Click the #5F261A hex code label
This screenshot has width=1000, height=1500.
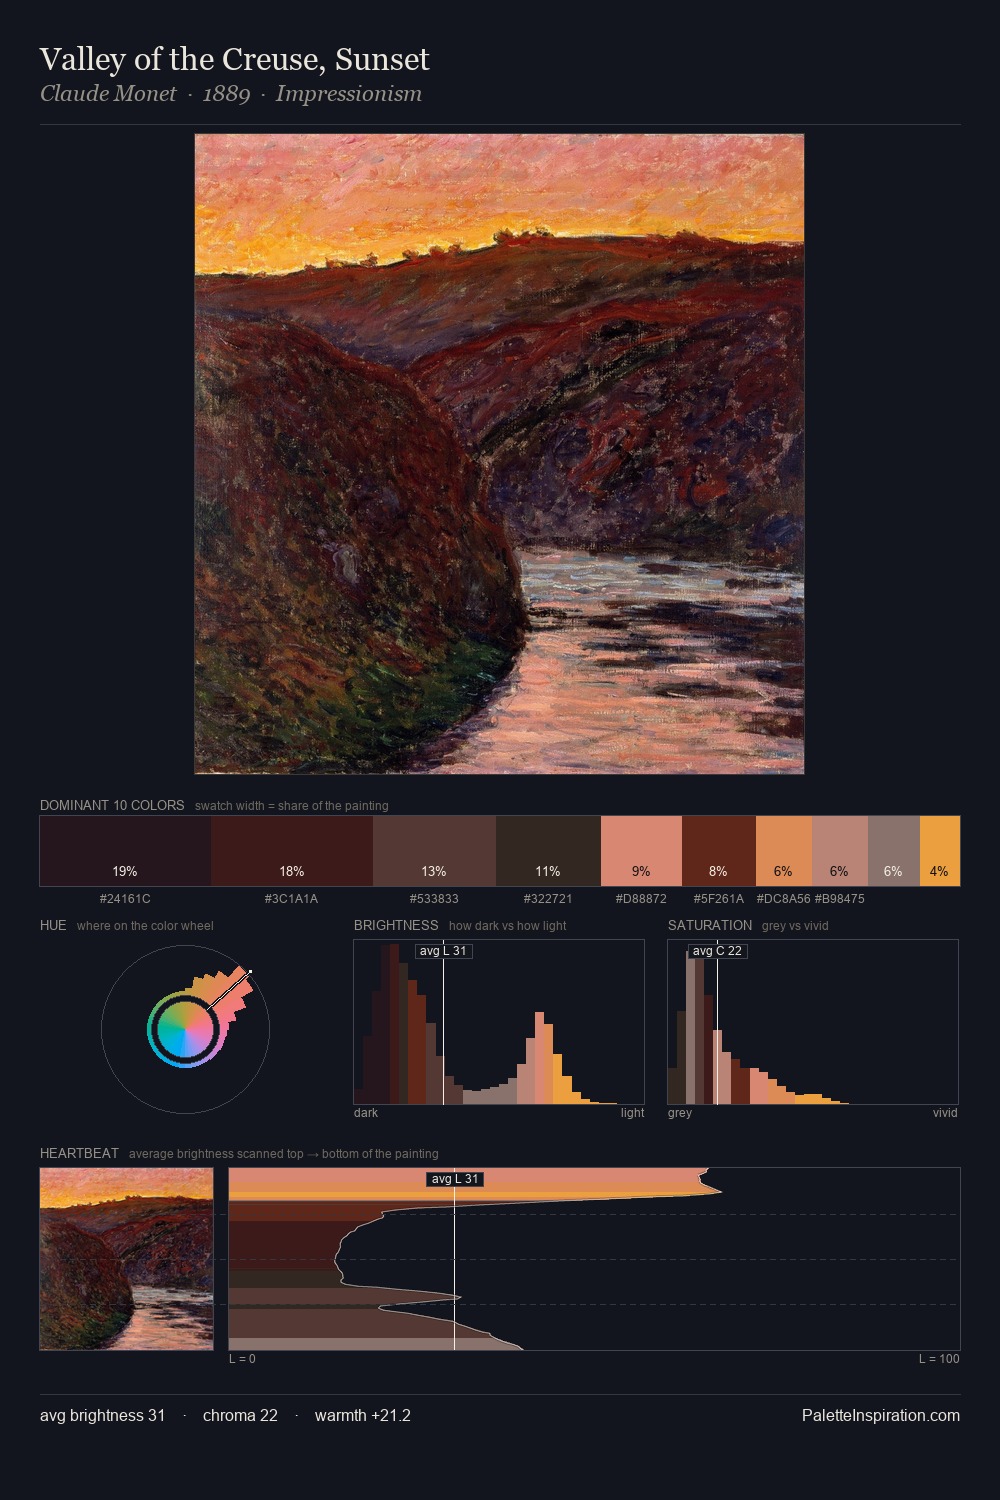[x=719, y=899]
